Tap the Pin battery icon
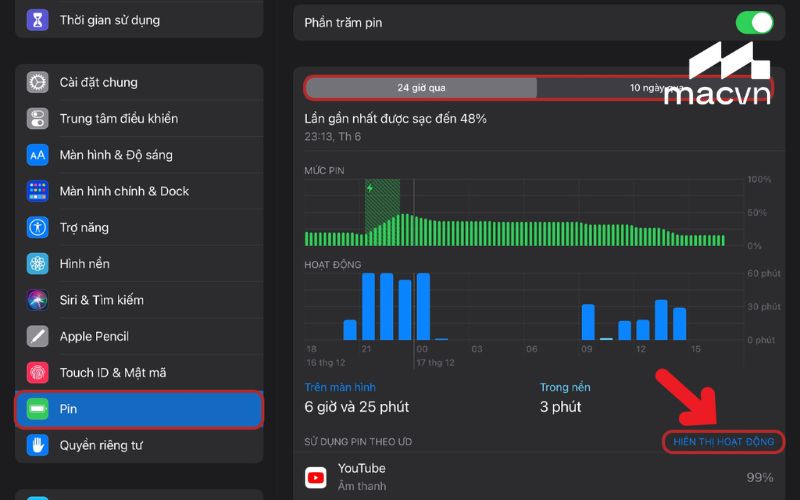 click(37, 409)
